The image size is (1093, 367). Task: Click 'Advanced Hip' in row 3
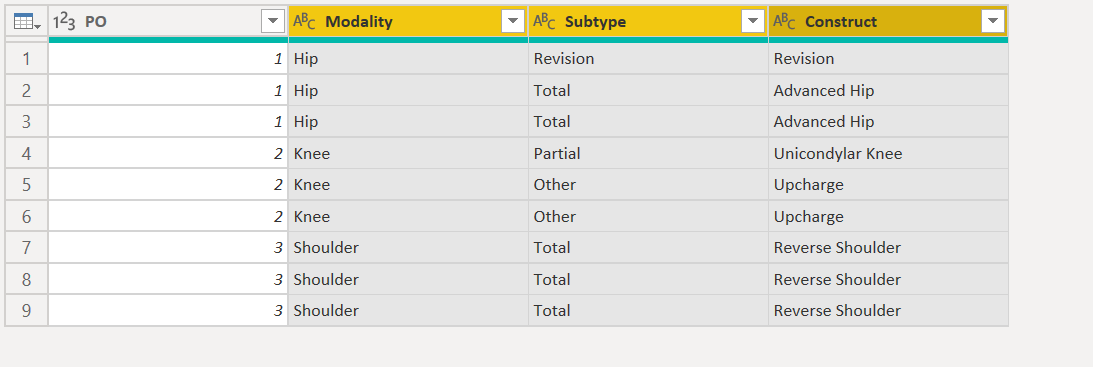tap(888, 121)
